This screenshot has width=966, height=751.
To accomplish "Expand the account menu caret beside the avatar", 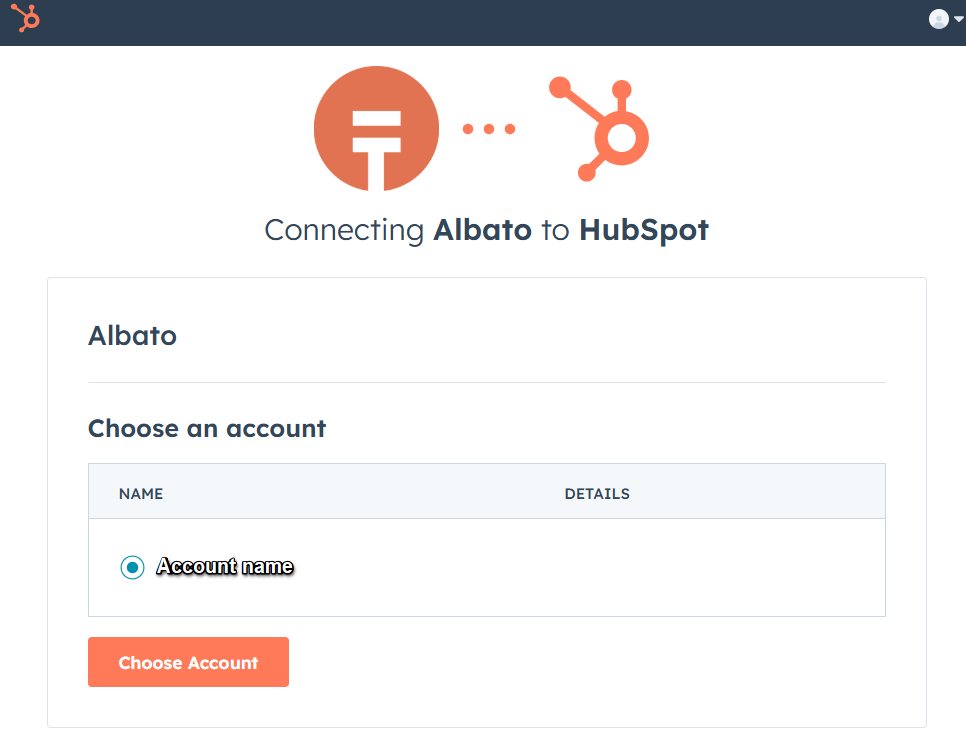I will (959, 19).
